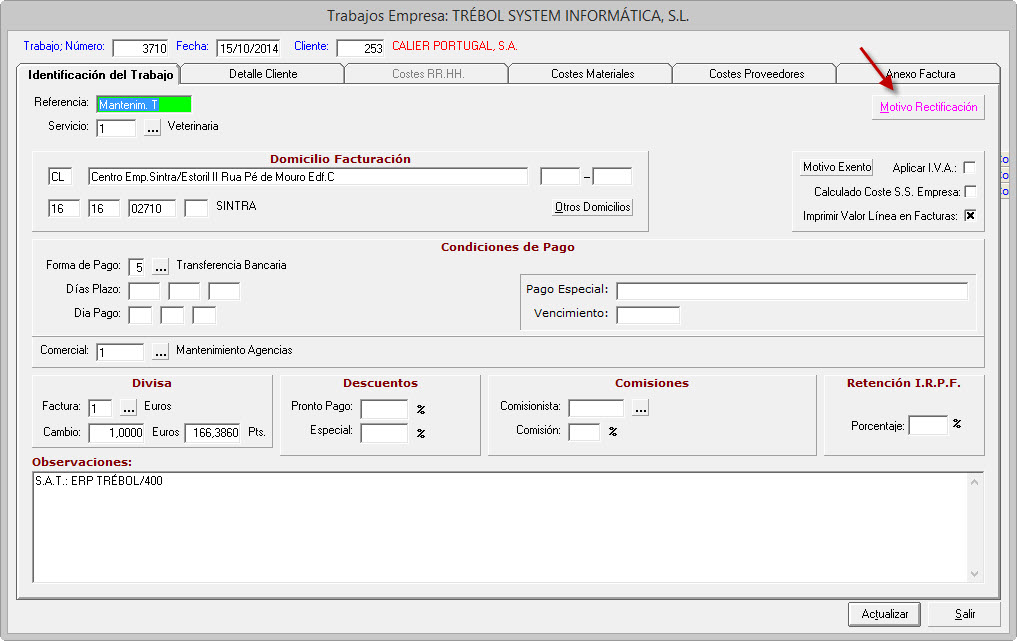Click the Cambio Euros field

point(116,433)
